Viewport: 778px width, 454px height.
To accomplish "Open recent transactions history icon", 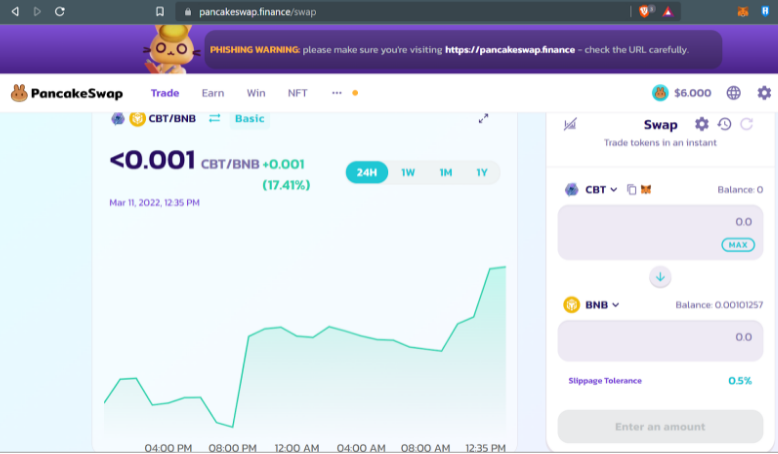I will (724, 124).
